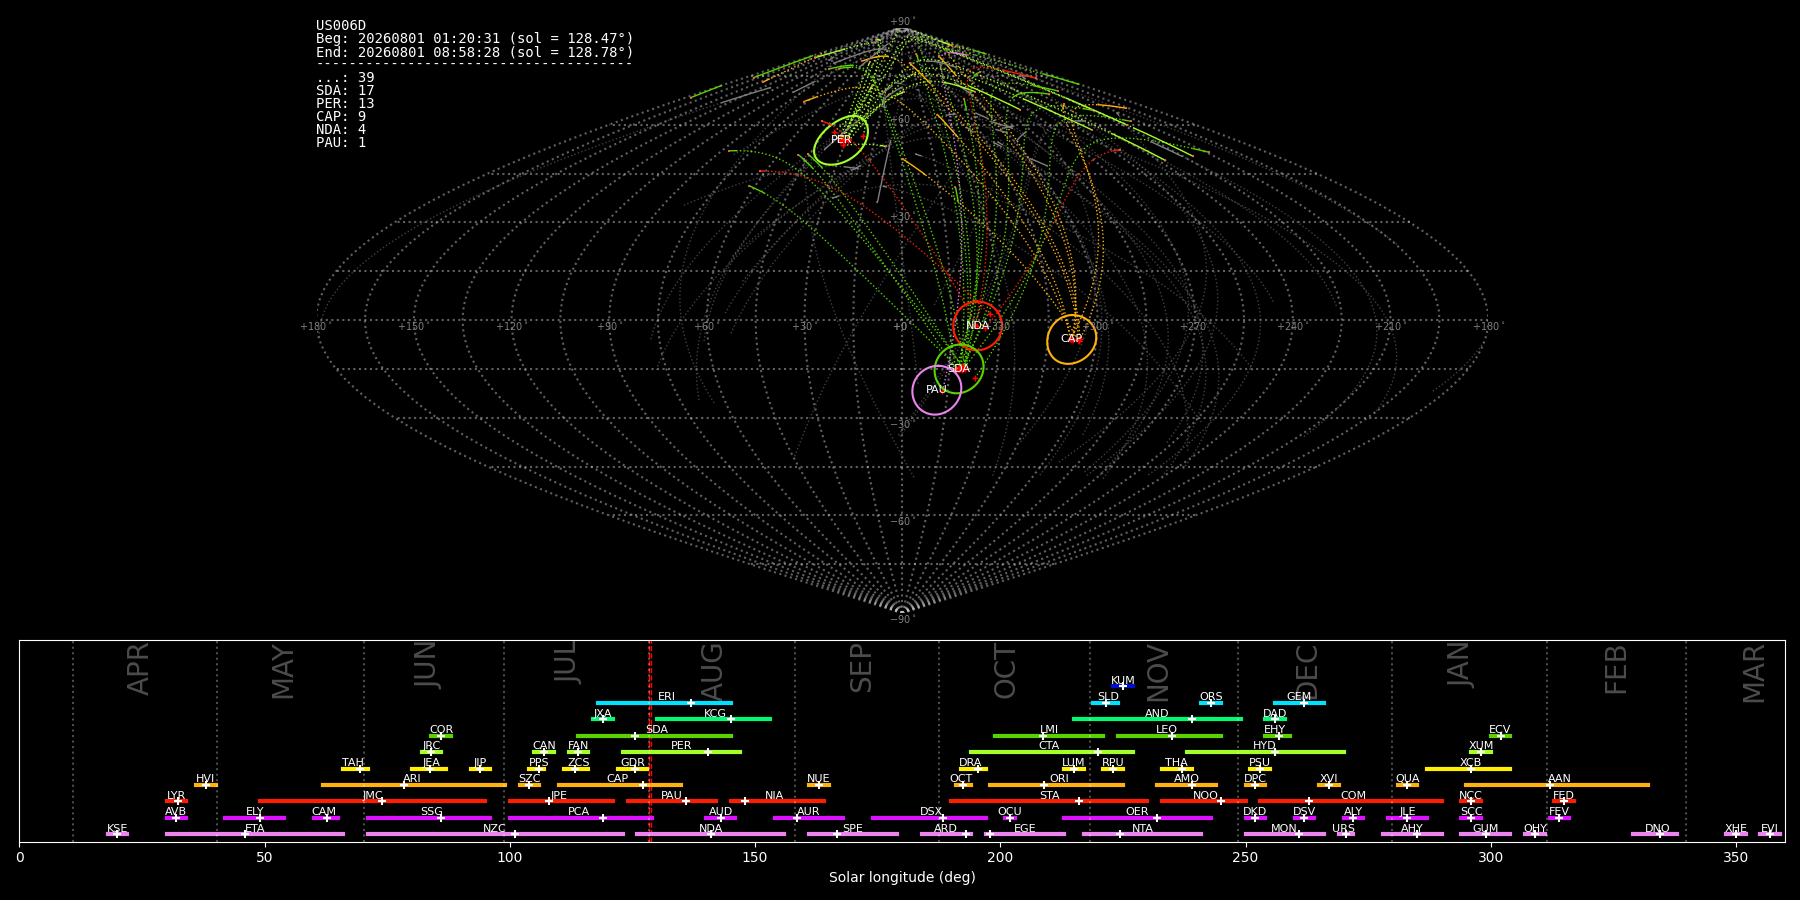Click the LEO shower label
This screenshot has height=900, width=1800.
1166,730
